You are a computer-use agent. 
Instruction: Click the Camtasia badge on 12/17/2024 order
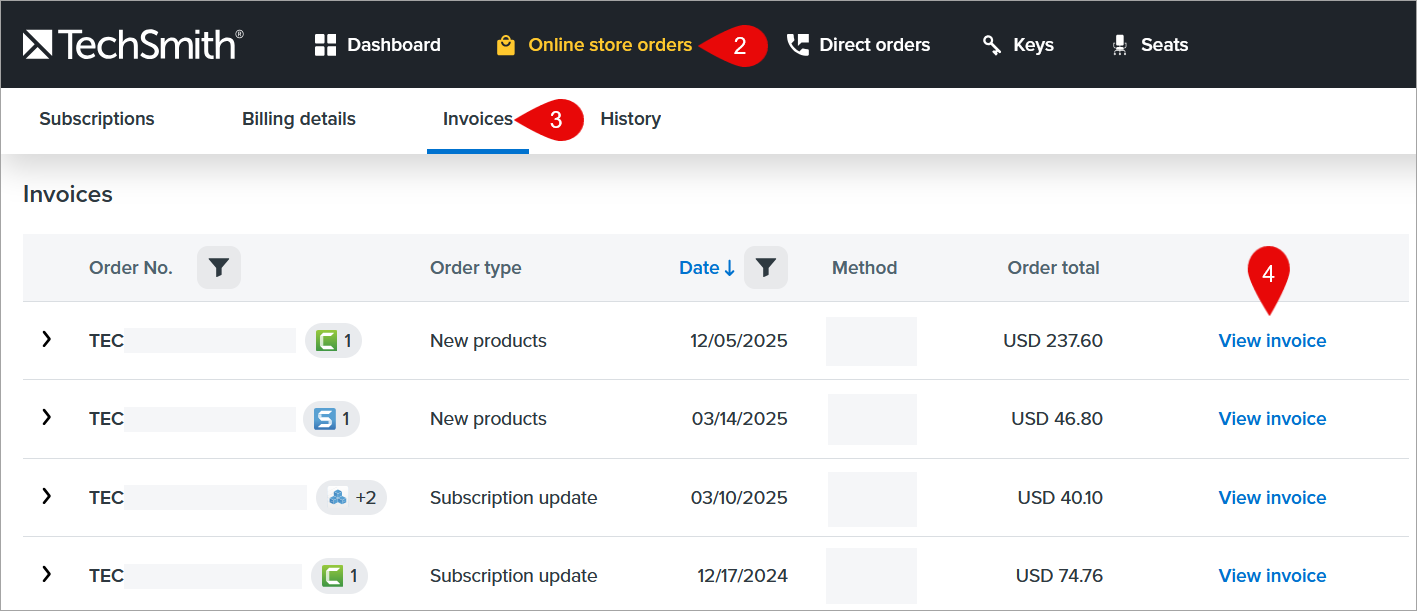coord(339,576)
